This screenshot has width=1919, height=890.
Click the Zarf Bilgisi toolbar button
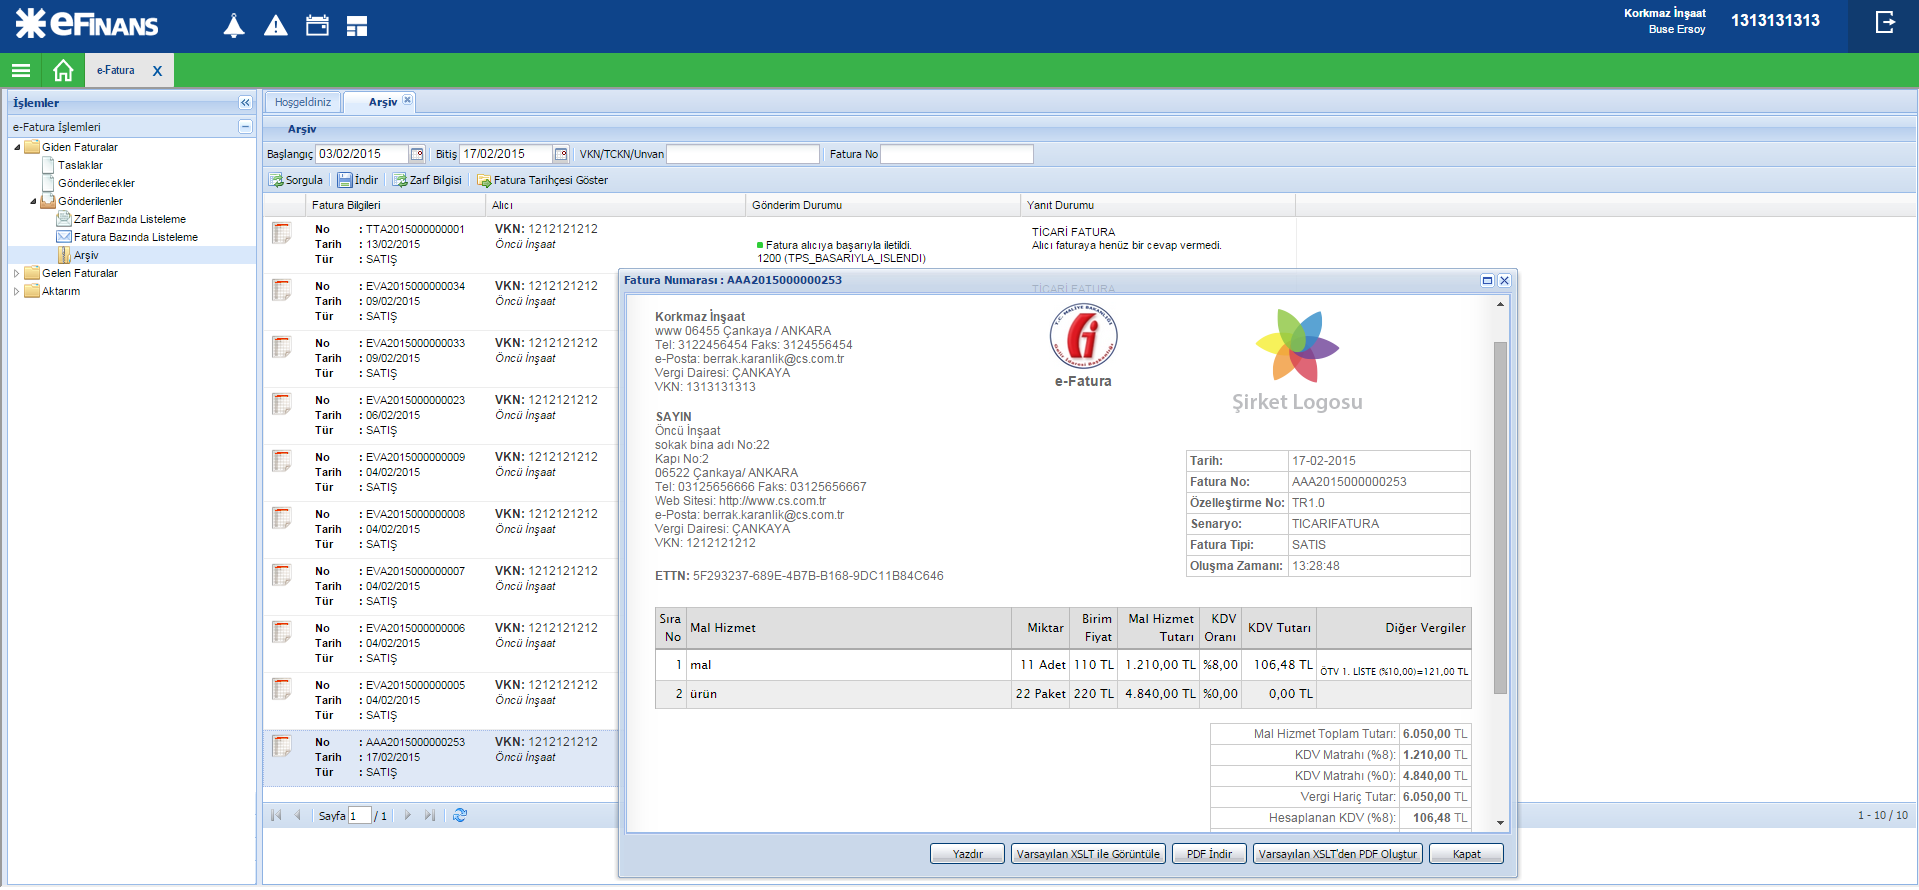tap(427, 180)
